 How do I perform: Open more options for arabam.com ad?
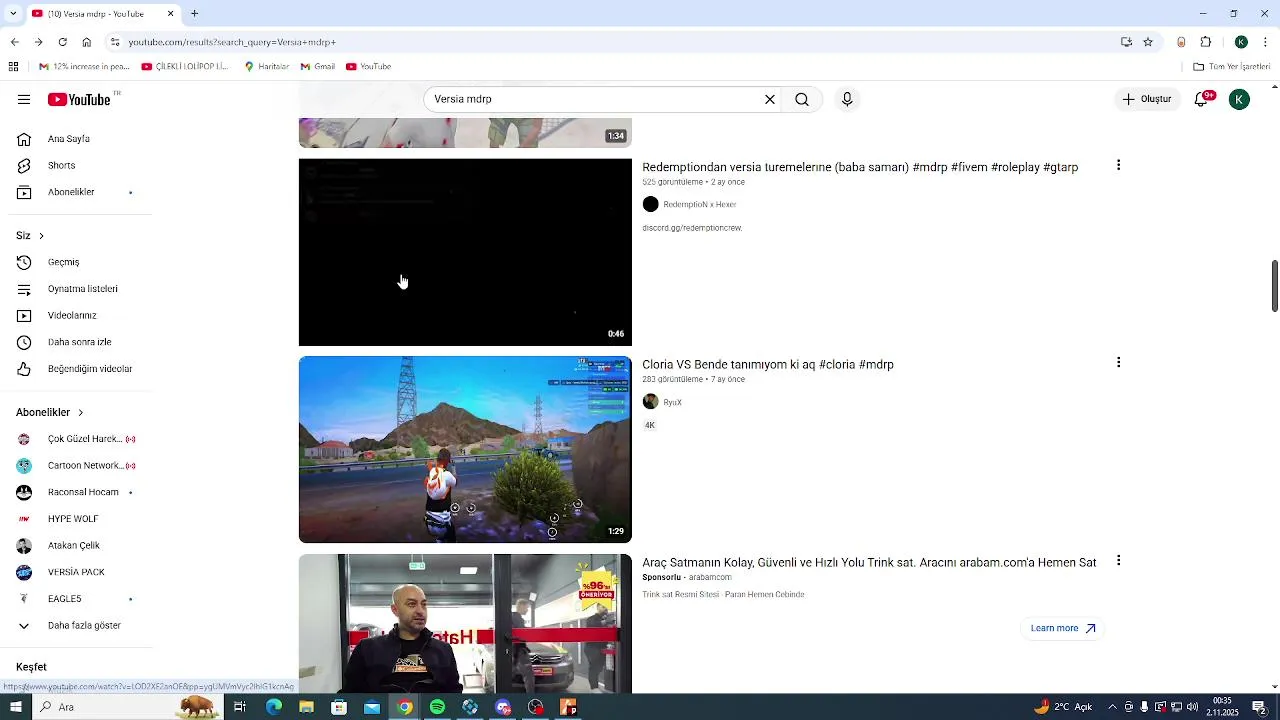pos(1118,560)
